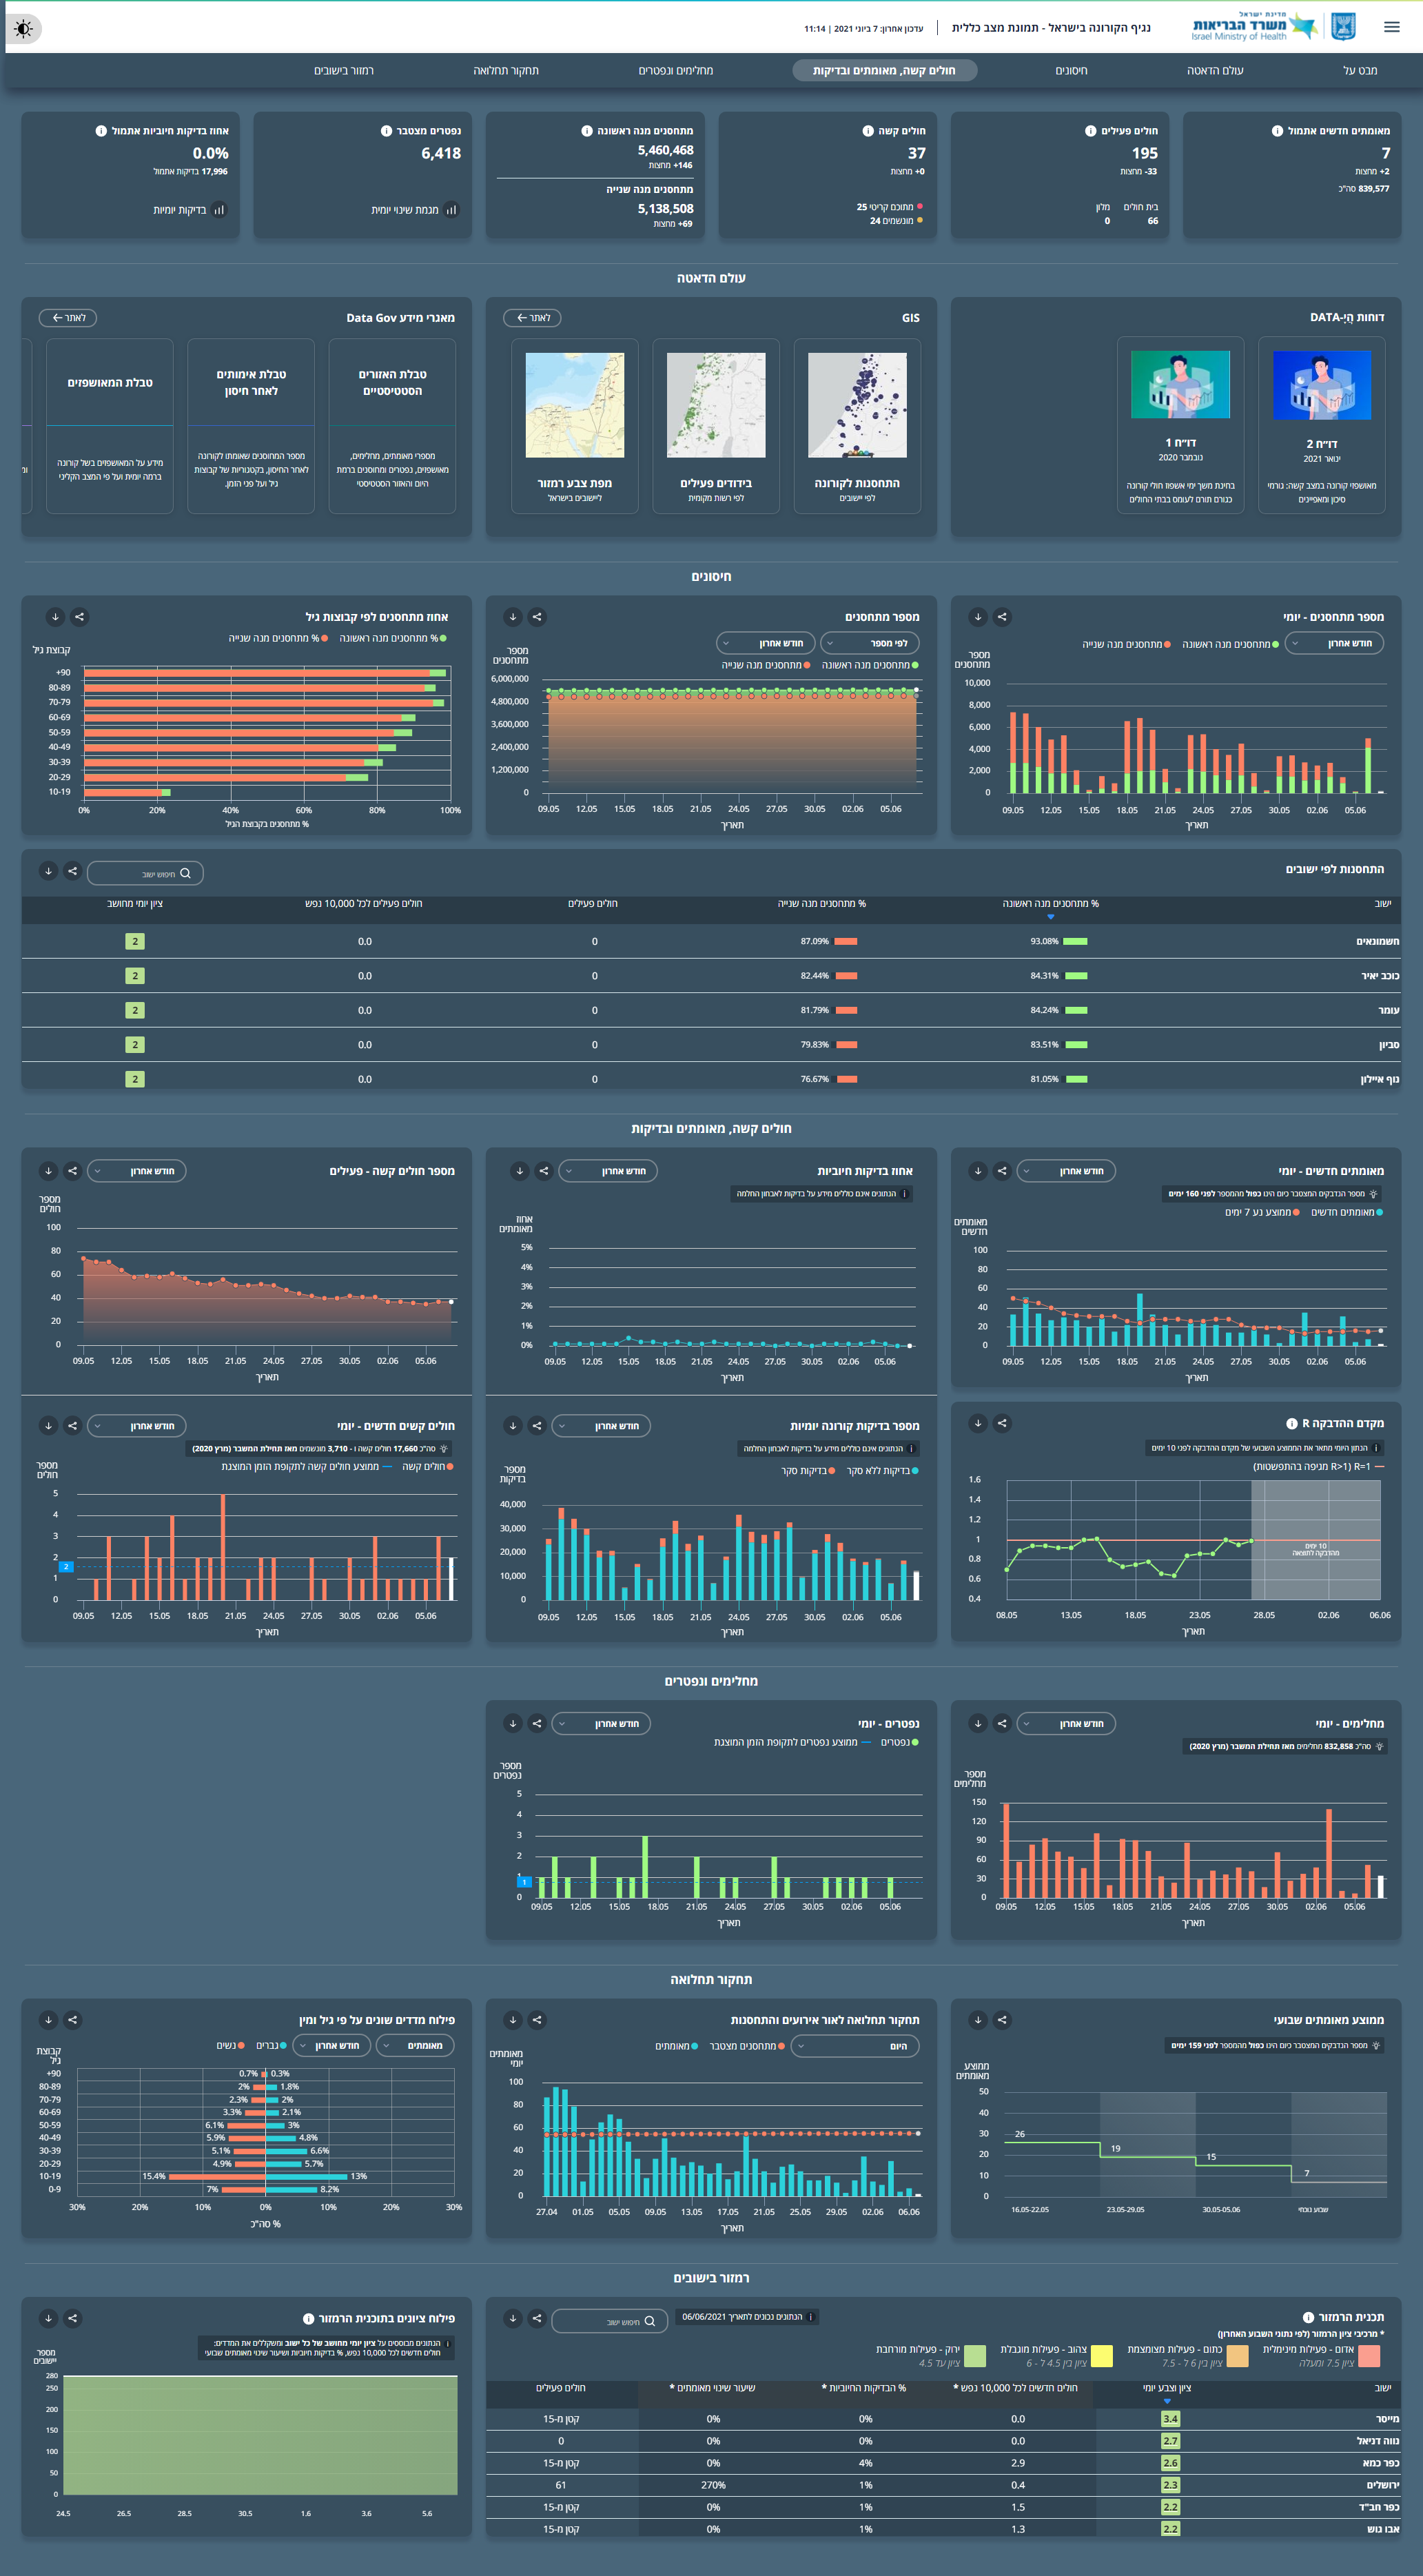1423x2576 pixels.
Task: Click info icon beside תכנית הרמזור title
Action: pyautogui.click(x=1308, y=2318)
